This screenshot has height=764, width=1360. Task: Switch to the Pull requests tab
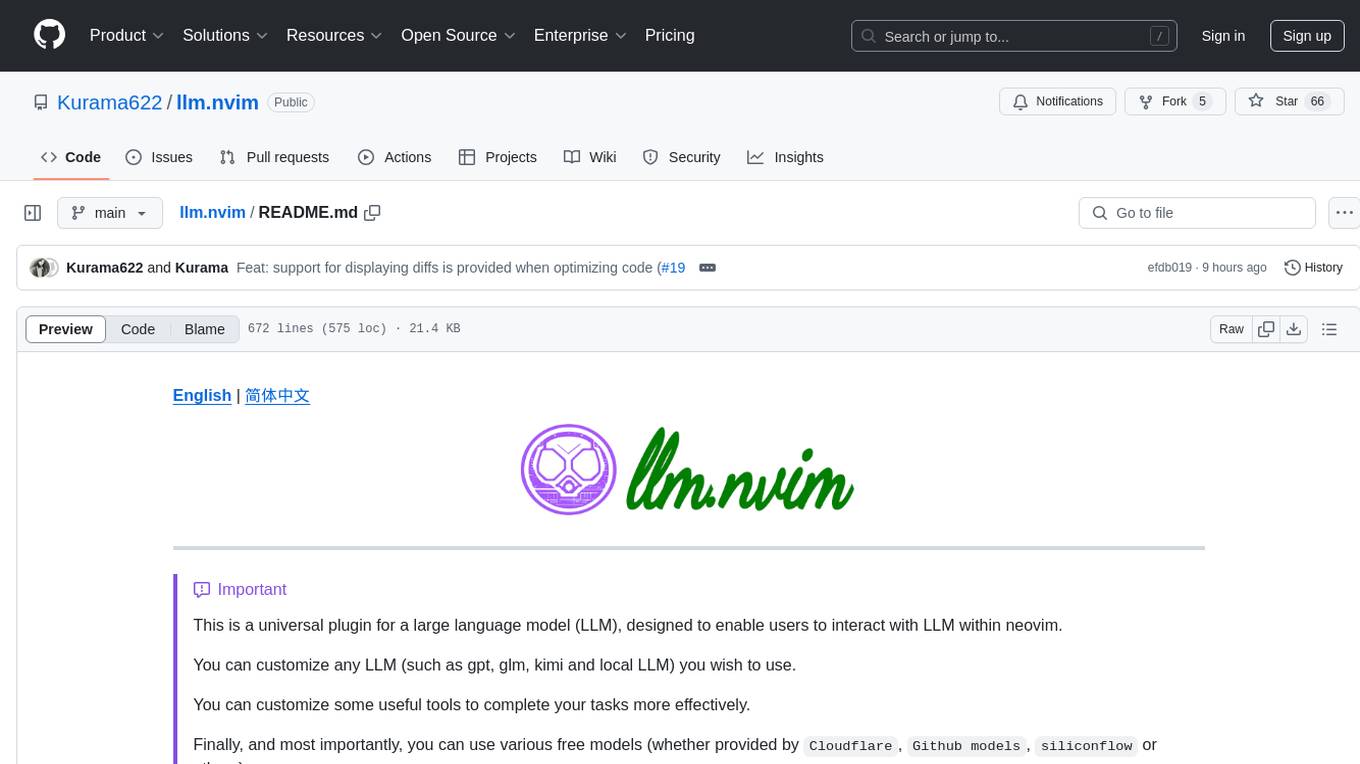point(274,157)
